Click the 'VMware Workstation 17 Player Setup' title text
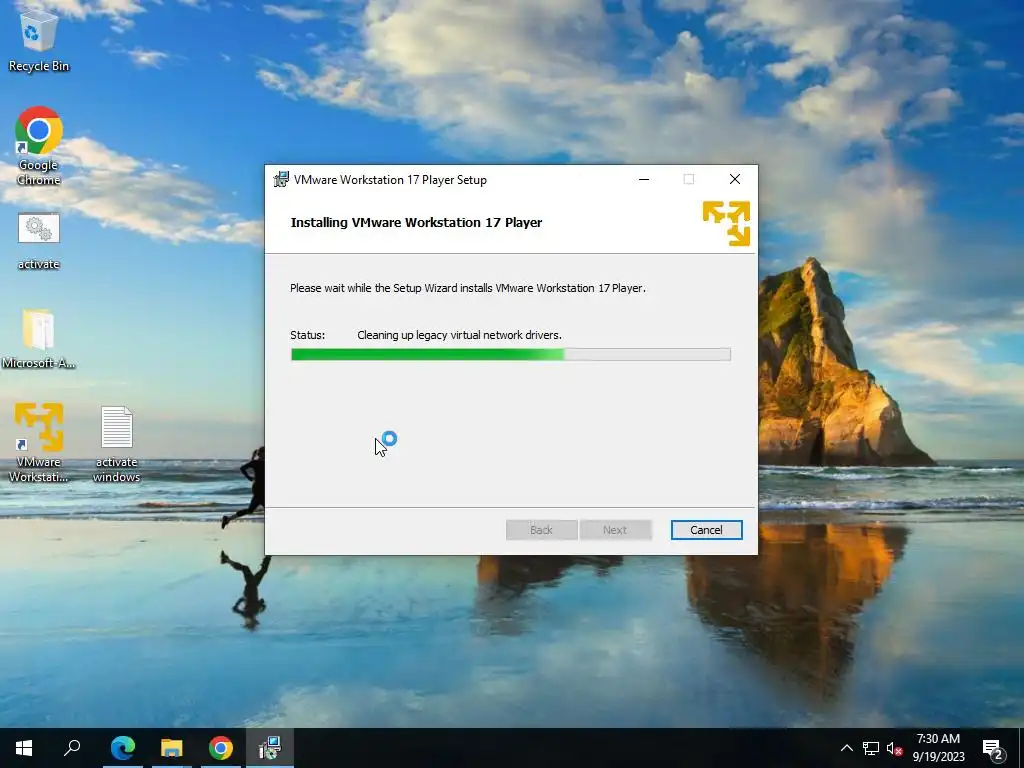Image resolution: width=1024 pixels, height=768 pixels. pyautogui.click(x=390, y=180)
